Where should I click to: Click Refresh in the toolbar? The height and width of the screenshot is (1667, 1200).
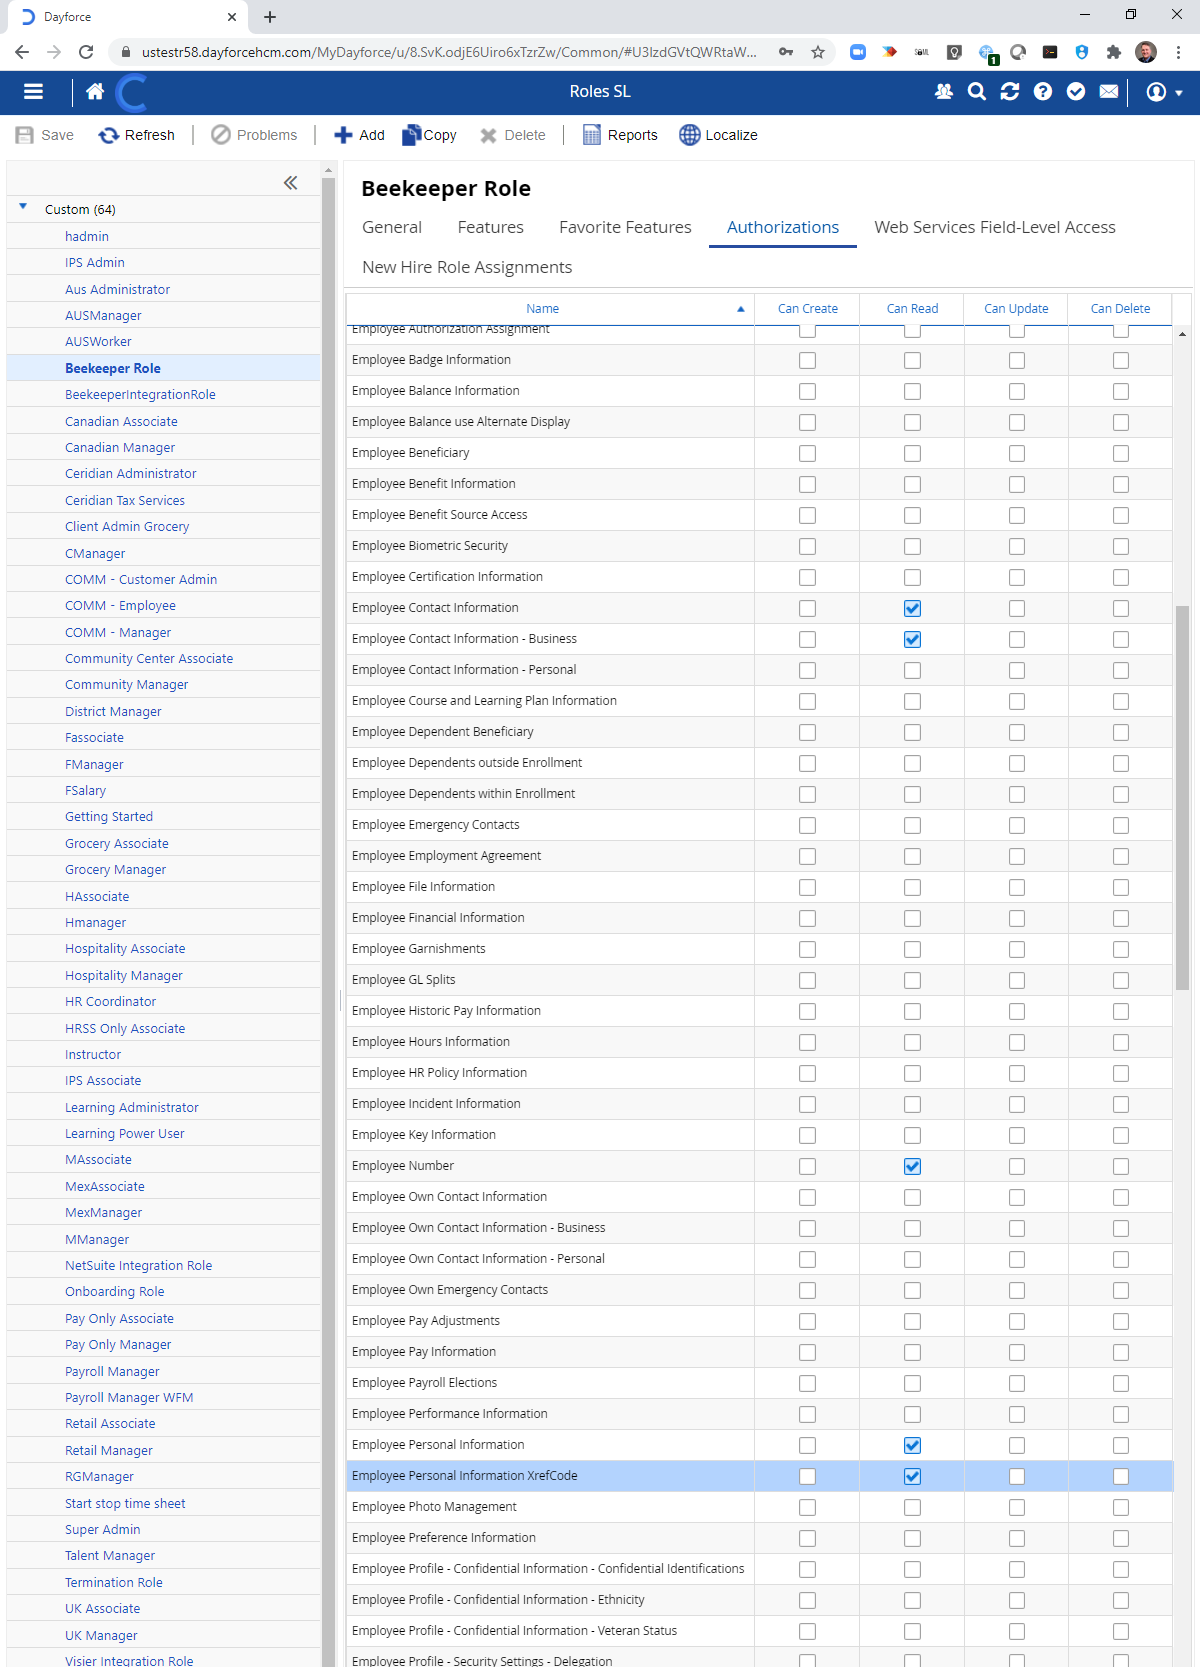pyautogui.click(x=137, y=135)
